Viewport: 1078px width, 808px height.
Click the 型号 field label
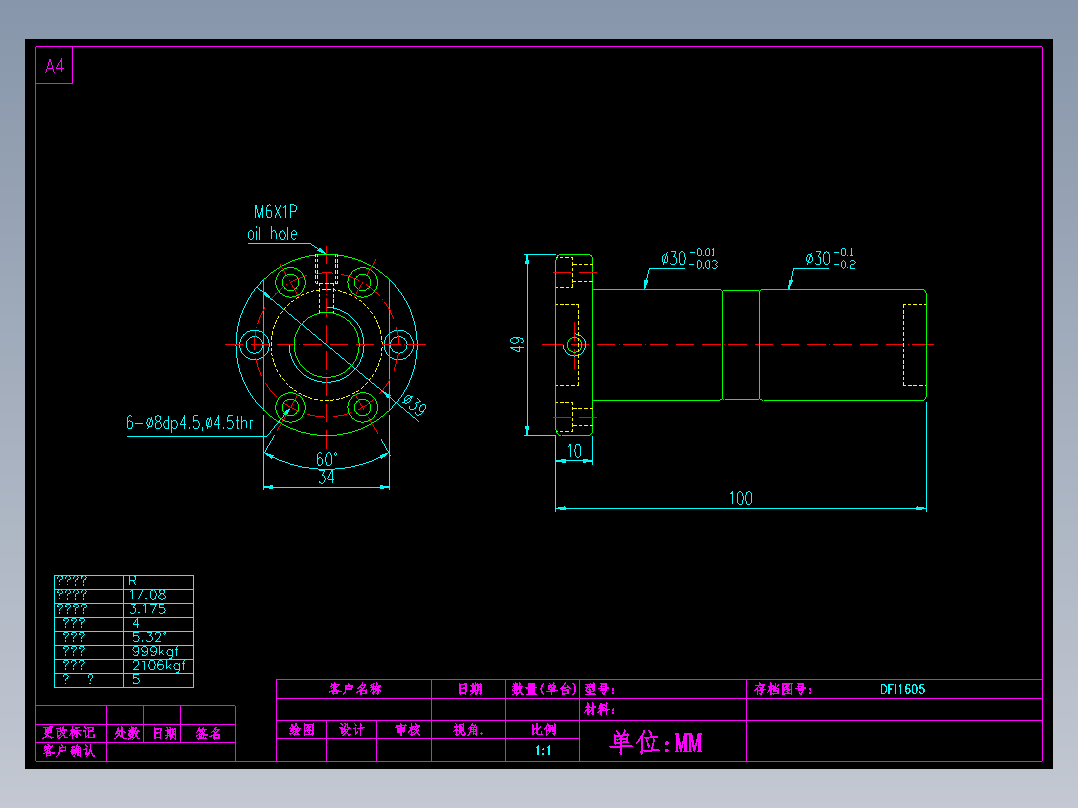click(600, 689)
